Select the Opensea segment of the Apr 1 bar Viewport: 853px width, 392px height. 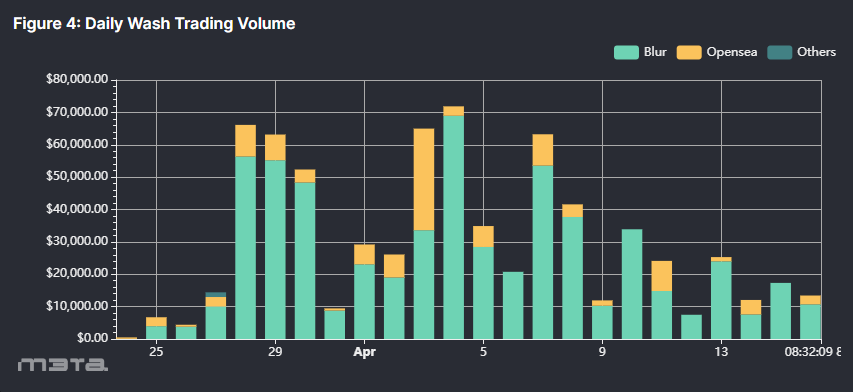(364, 254)
